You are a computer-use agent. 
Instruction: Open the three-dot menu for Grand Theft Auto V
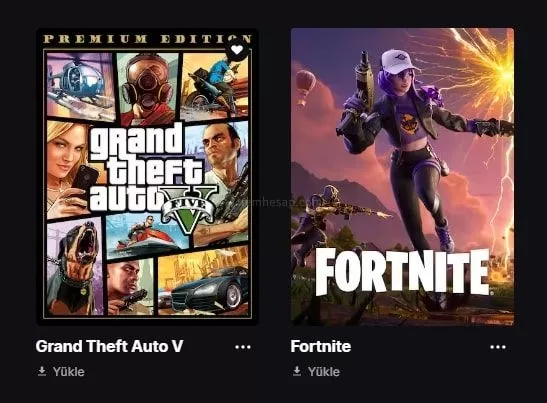243,347
